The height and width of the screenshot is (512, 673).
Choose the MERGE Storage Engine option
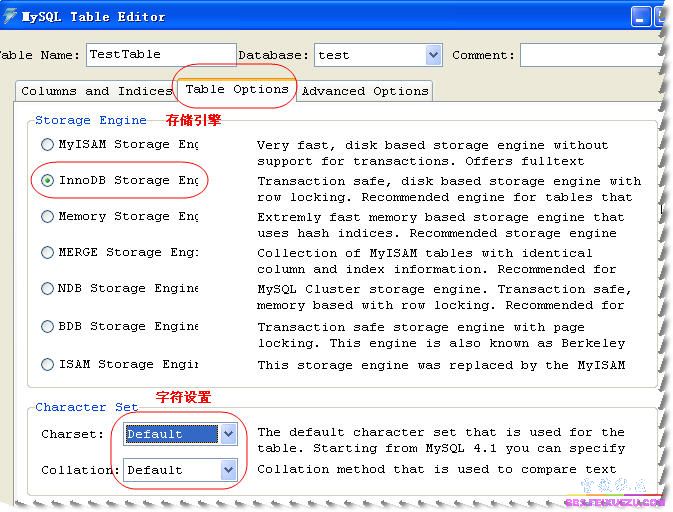(x=47, y=252)
